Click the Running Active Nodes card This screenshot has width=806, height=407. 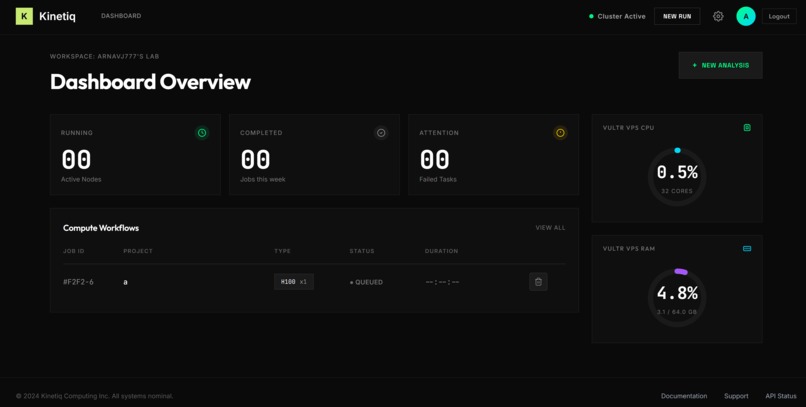(x=135, y=155)
